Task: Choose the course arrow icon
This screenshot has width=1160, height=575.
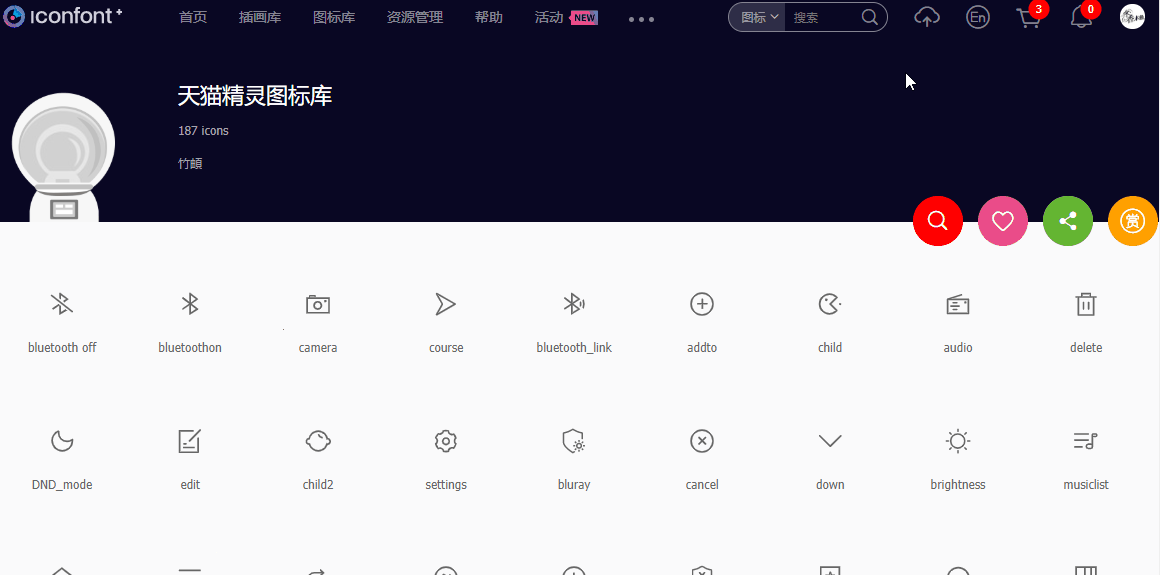Action: pyautogui.click(x=445, y=304)
